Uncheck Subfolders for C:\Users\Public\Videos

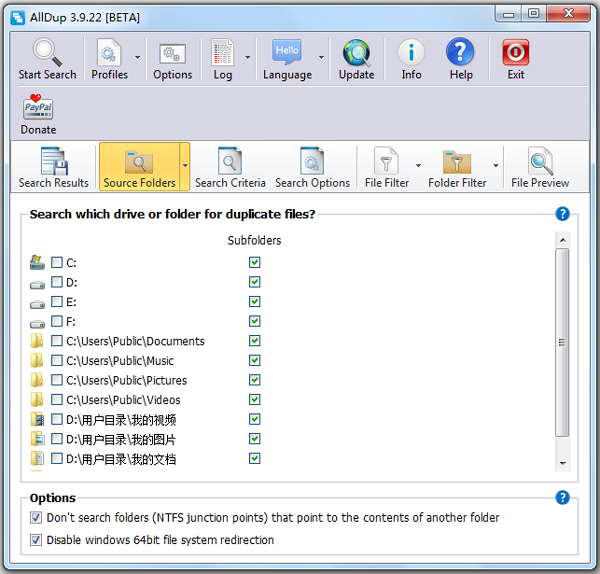pyautogui.click(x=254, y=400)
